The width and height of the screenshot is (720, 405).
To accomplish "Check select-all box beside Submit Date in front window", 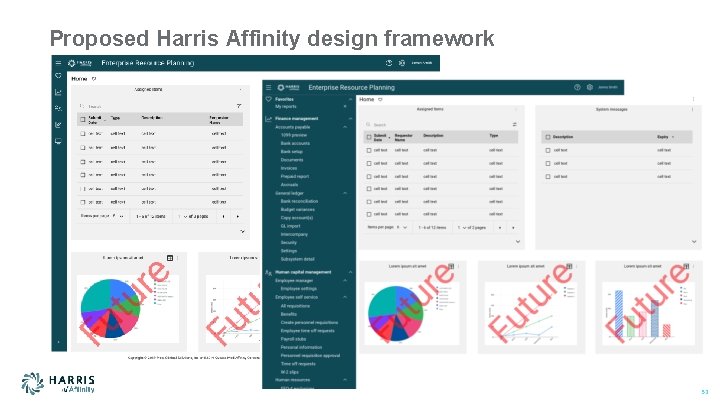I will (x=369, y=137).
